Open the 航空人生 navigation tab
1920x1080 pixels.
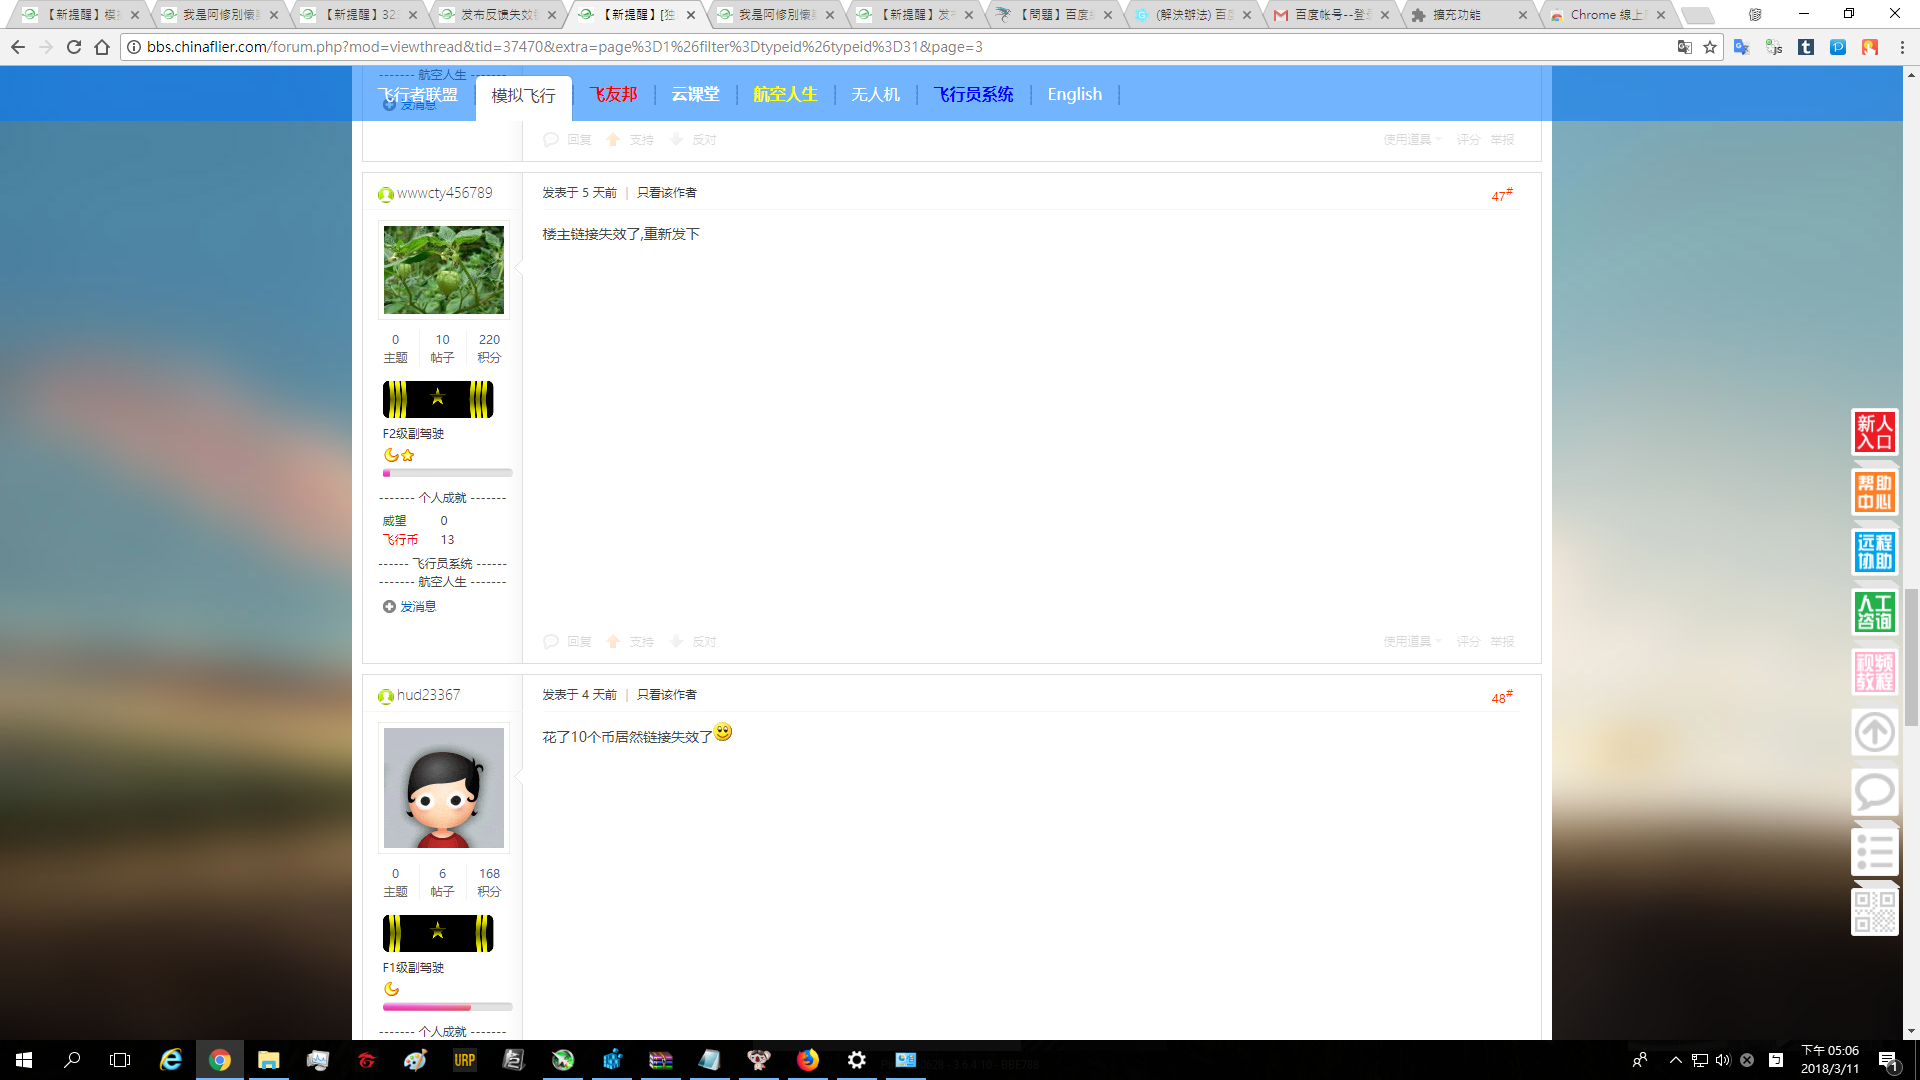785,94
